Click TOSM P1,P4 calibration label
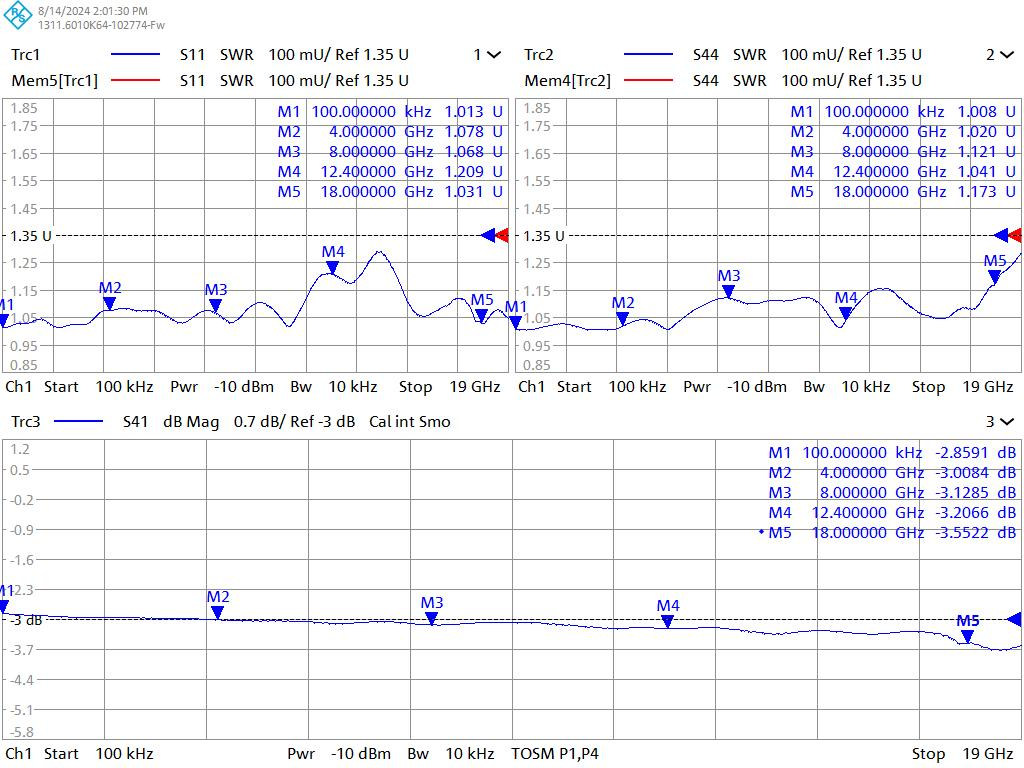 click(x=555, y=753)
